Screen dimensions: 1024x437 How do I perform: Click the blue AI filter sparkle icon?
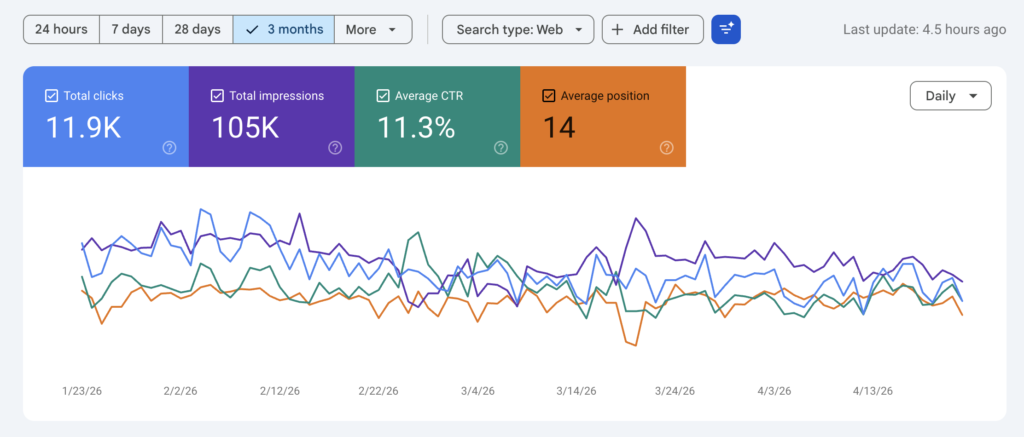click(726, 30)
